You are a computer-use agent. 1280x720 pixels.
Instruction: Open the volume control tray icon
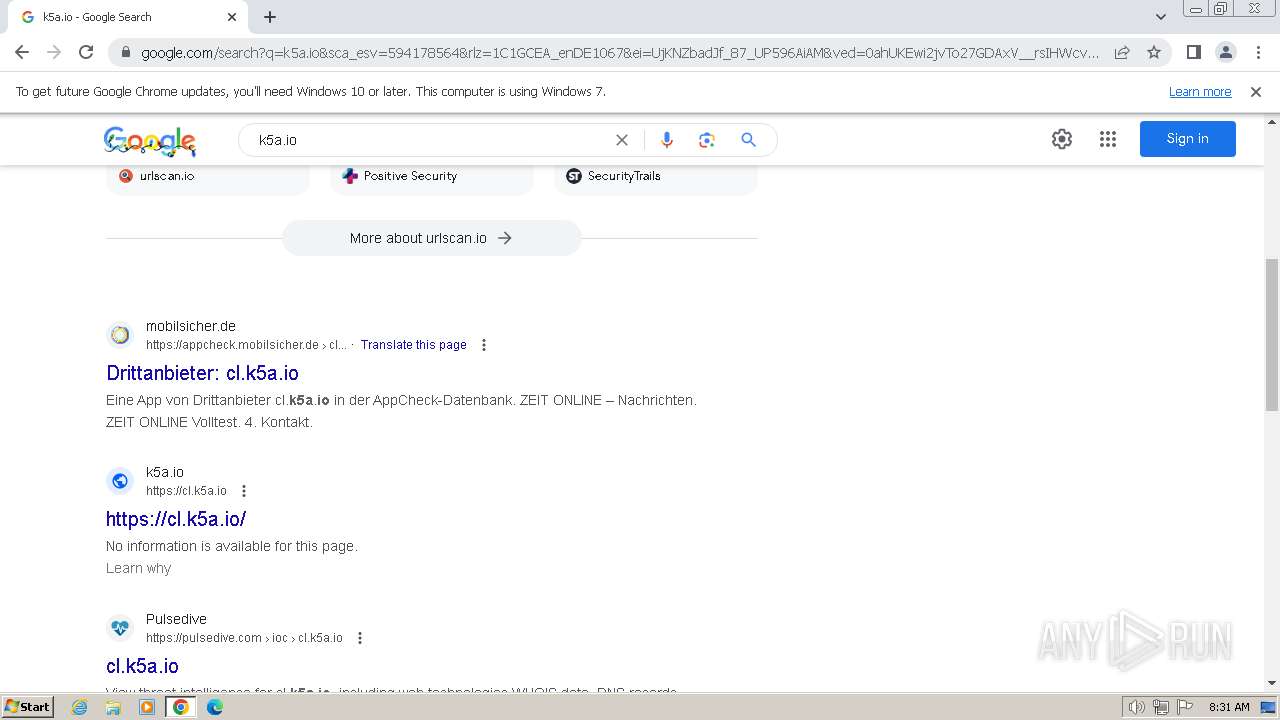[x=1136, y=707]
